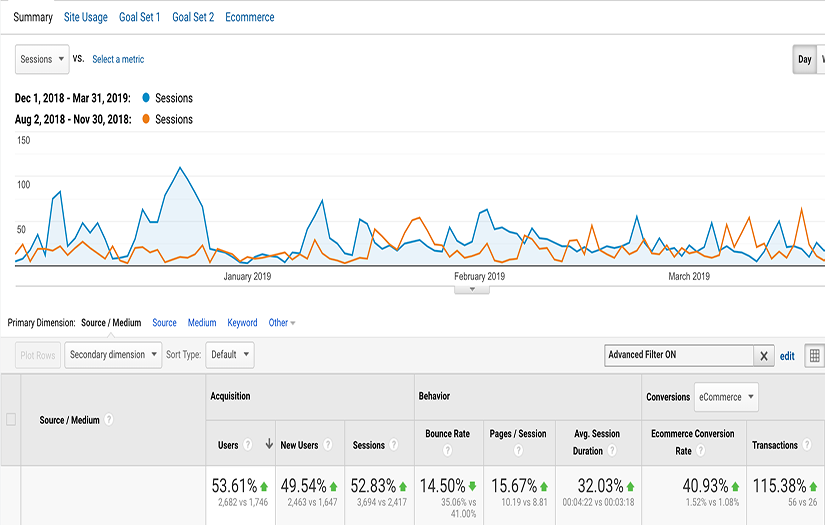Open the Sessions metric dropdown

click(x=42, y=59)
